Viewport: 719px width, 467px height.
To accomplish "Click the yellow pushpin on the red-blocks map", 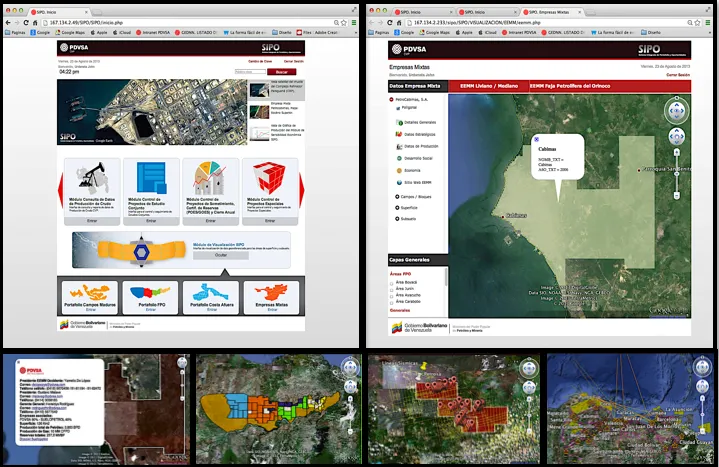I will click(x=423, y=367).
